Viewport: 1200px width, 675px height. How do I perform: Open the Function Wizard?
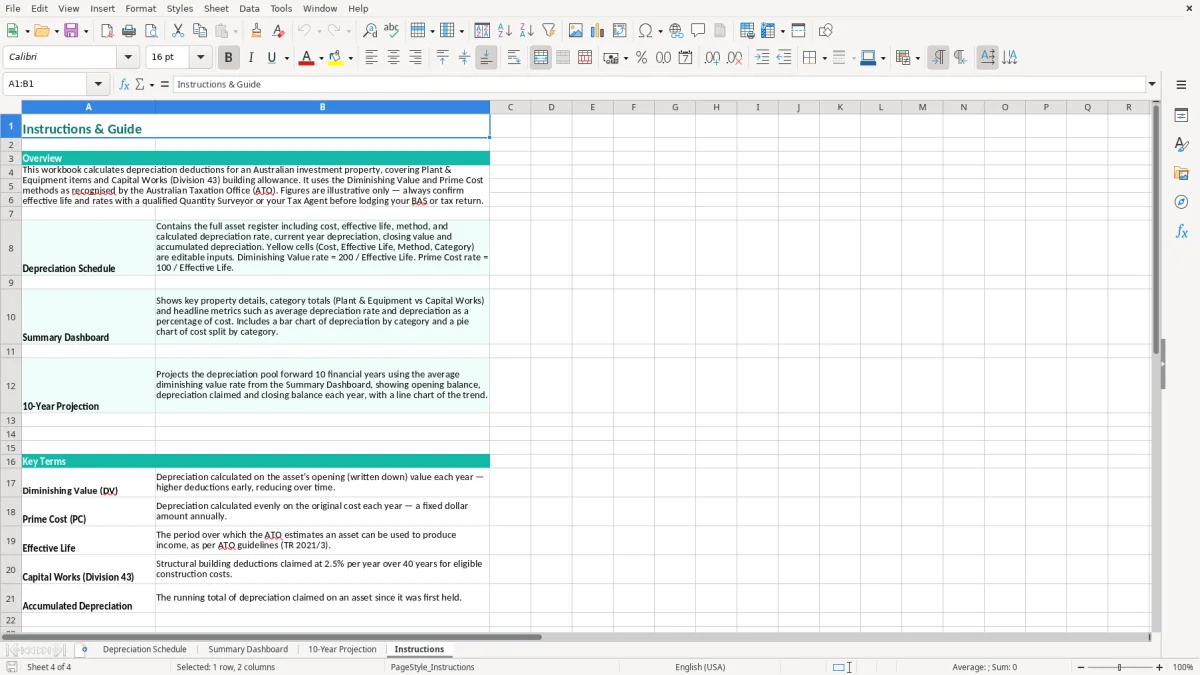(125, 84)
